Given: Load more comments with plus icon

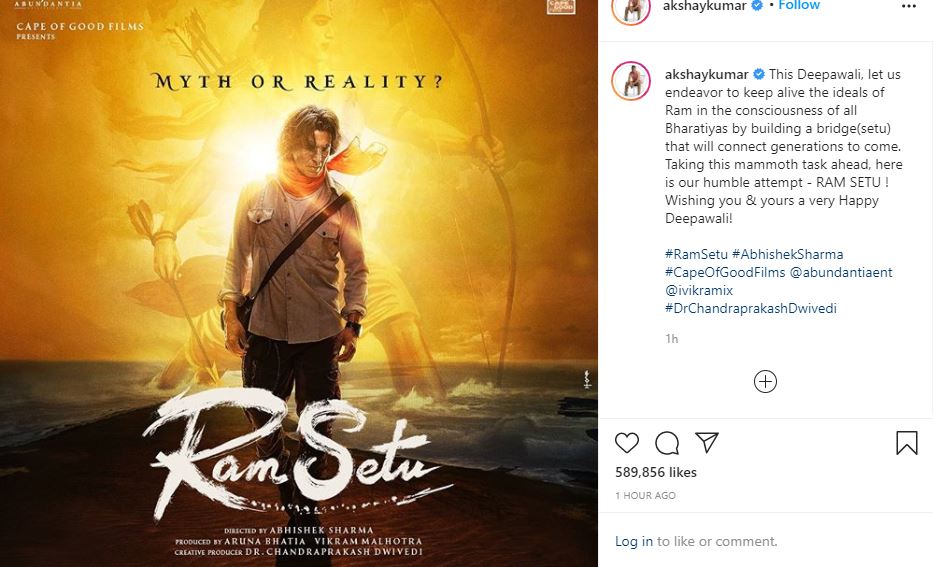Looking at the screenshot, I should 765,381.
